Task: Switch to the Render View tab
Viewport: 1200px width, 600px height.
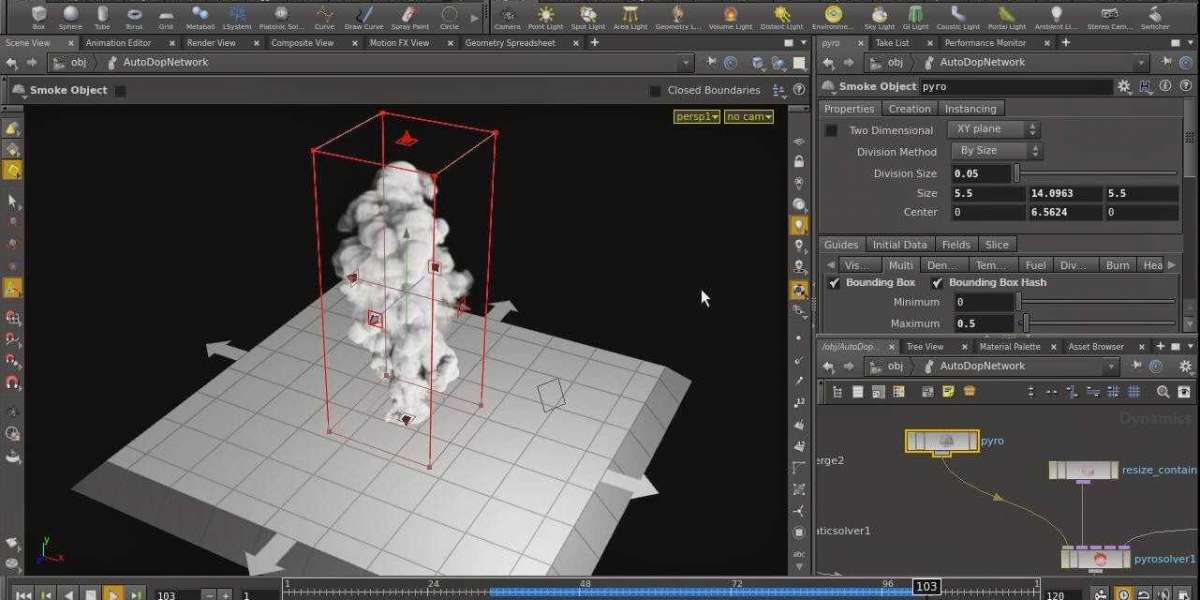Action: (x=212, y=43)
